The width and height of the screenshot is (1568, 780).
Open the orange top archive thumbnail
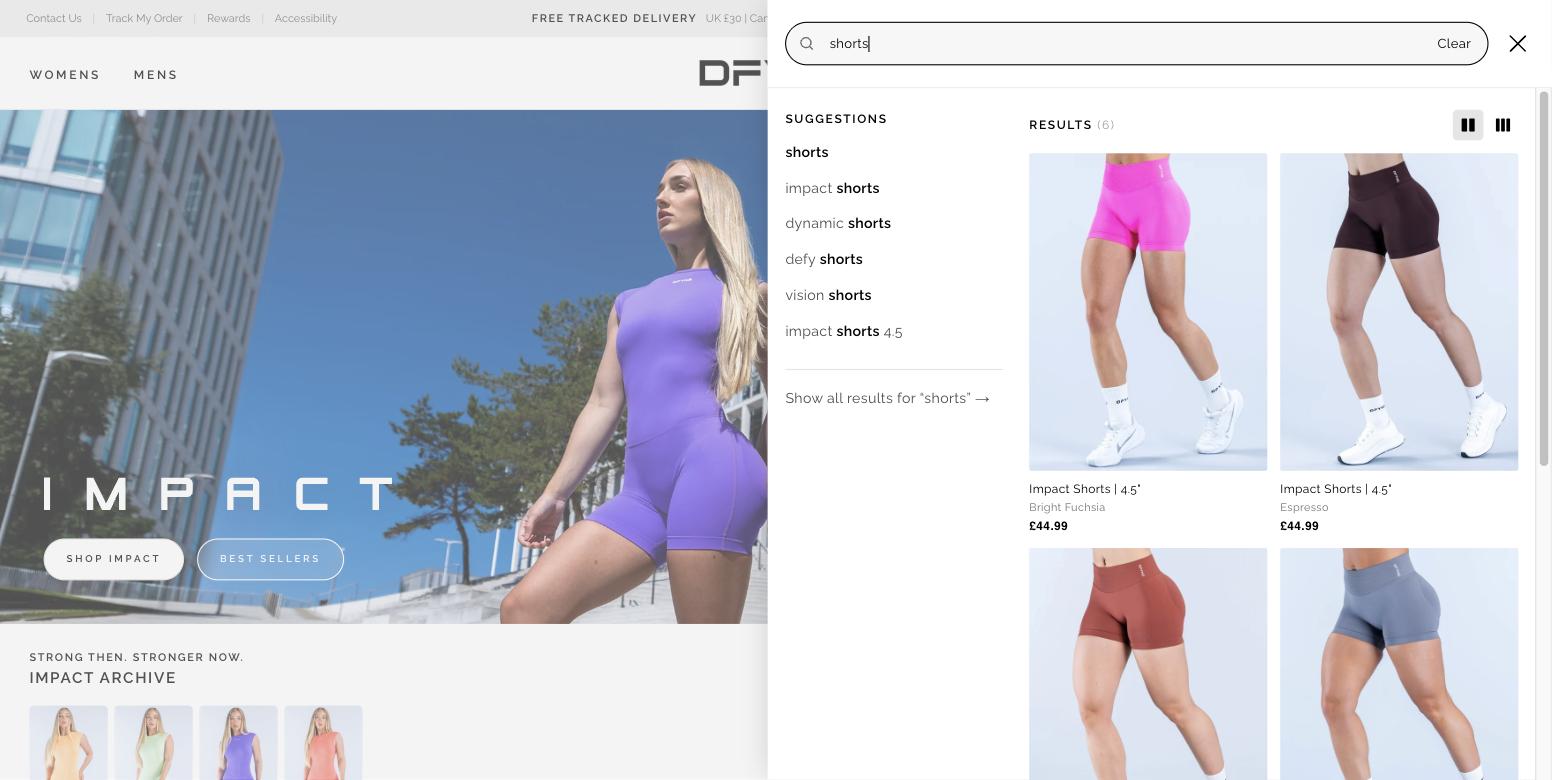coord(68,743)
